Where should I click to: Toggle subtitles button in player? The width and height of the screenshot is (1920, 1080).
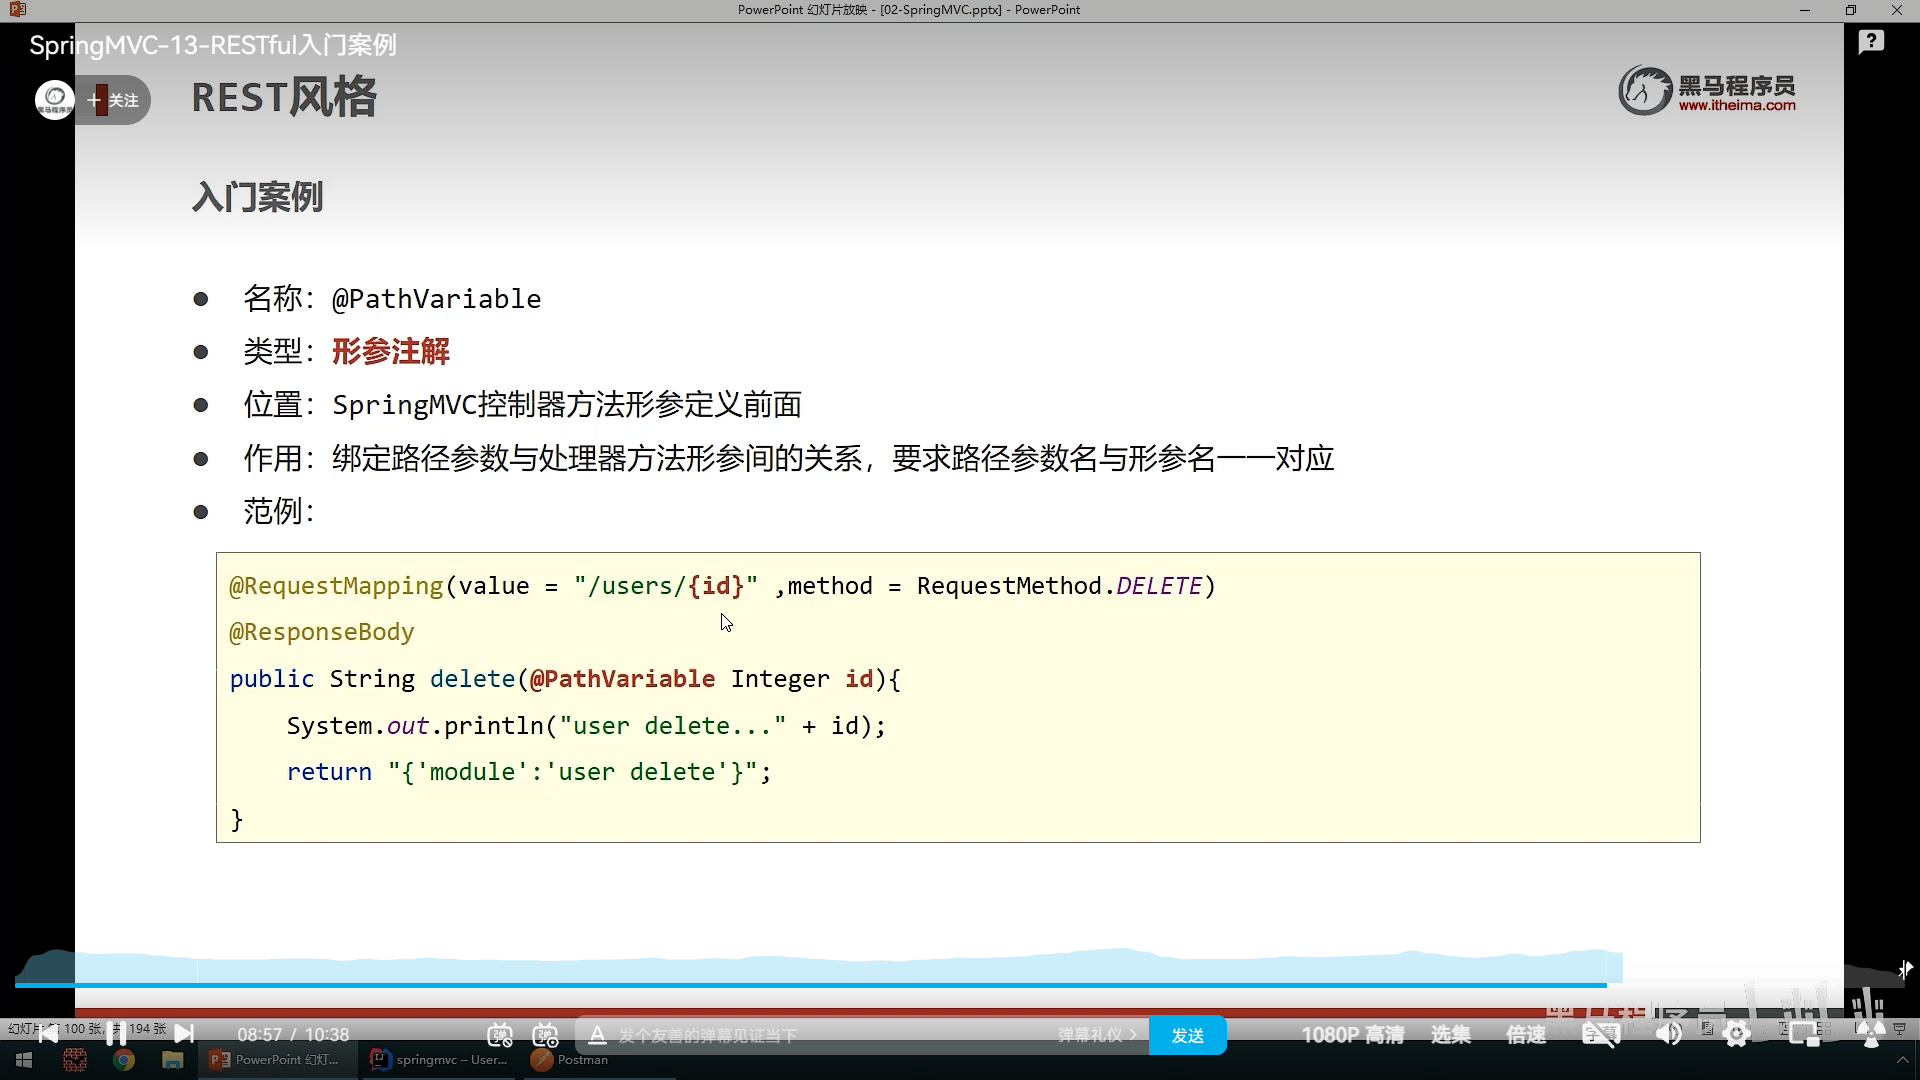click(1600, 1035)
